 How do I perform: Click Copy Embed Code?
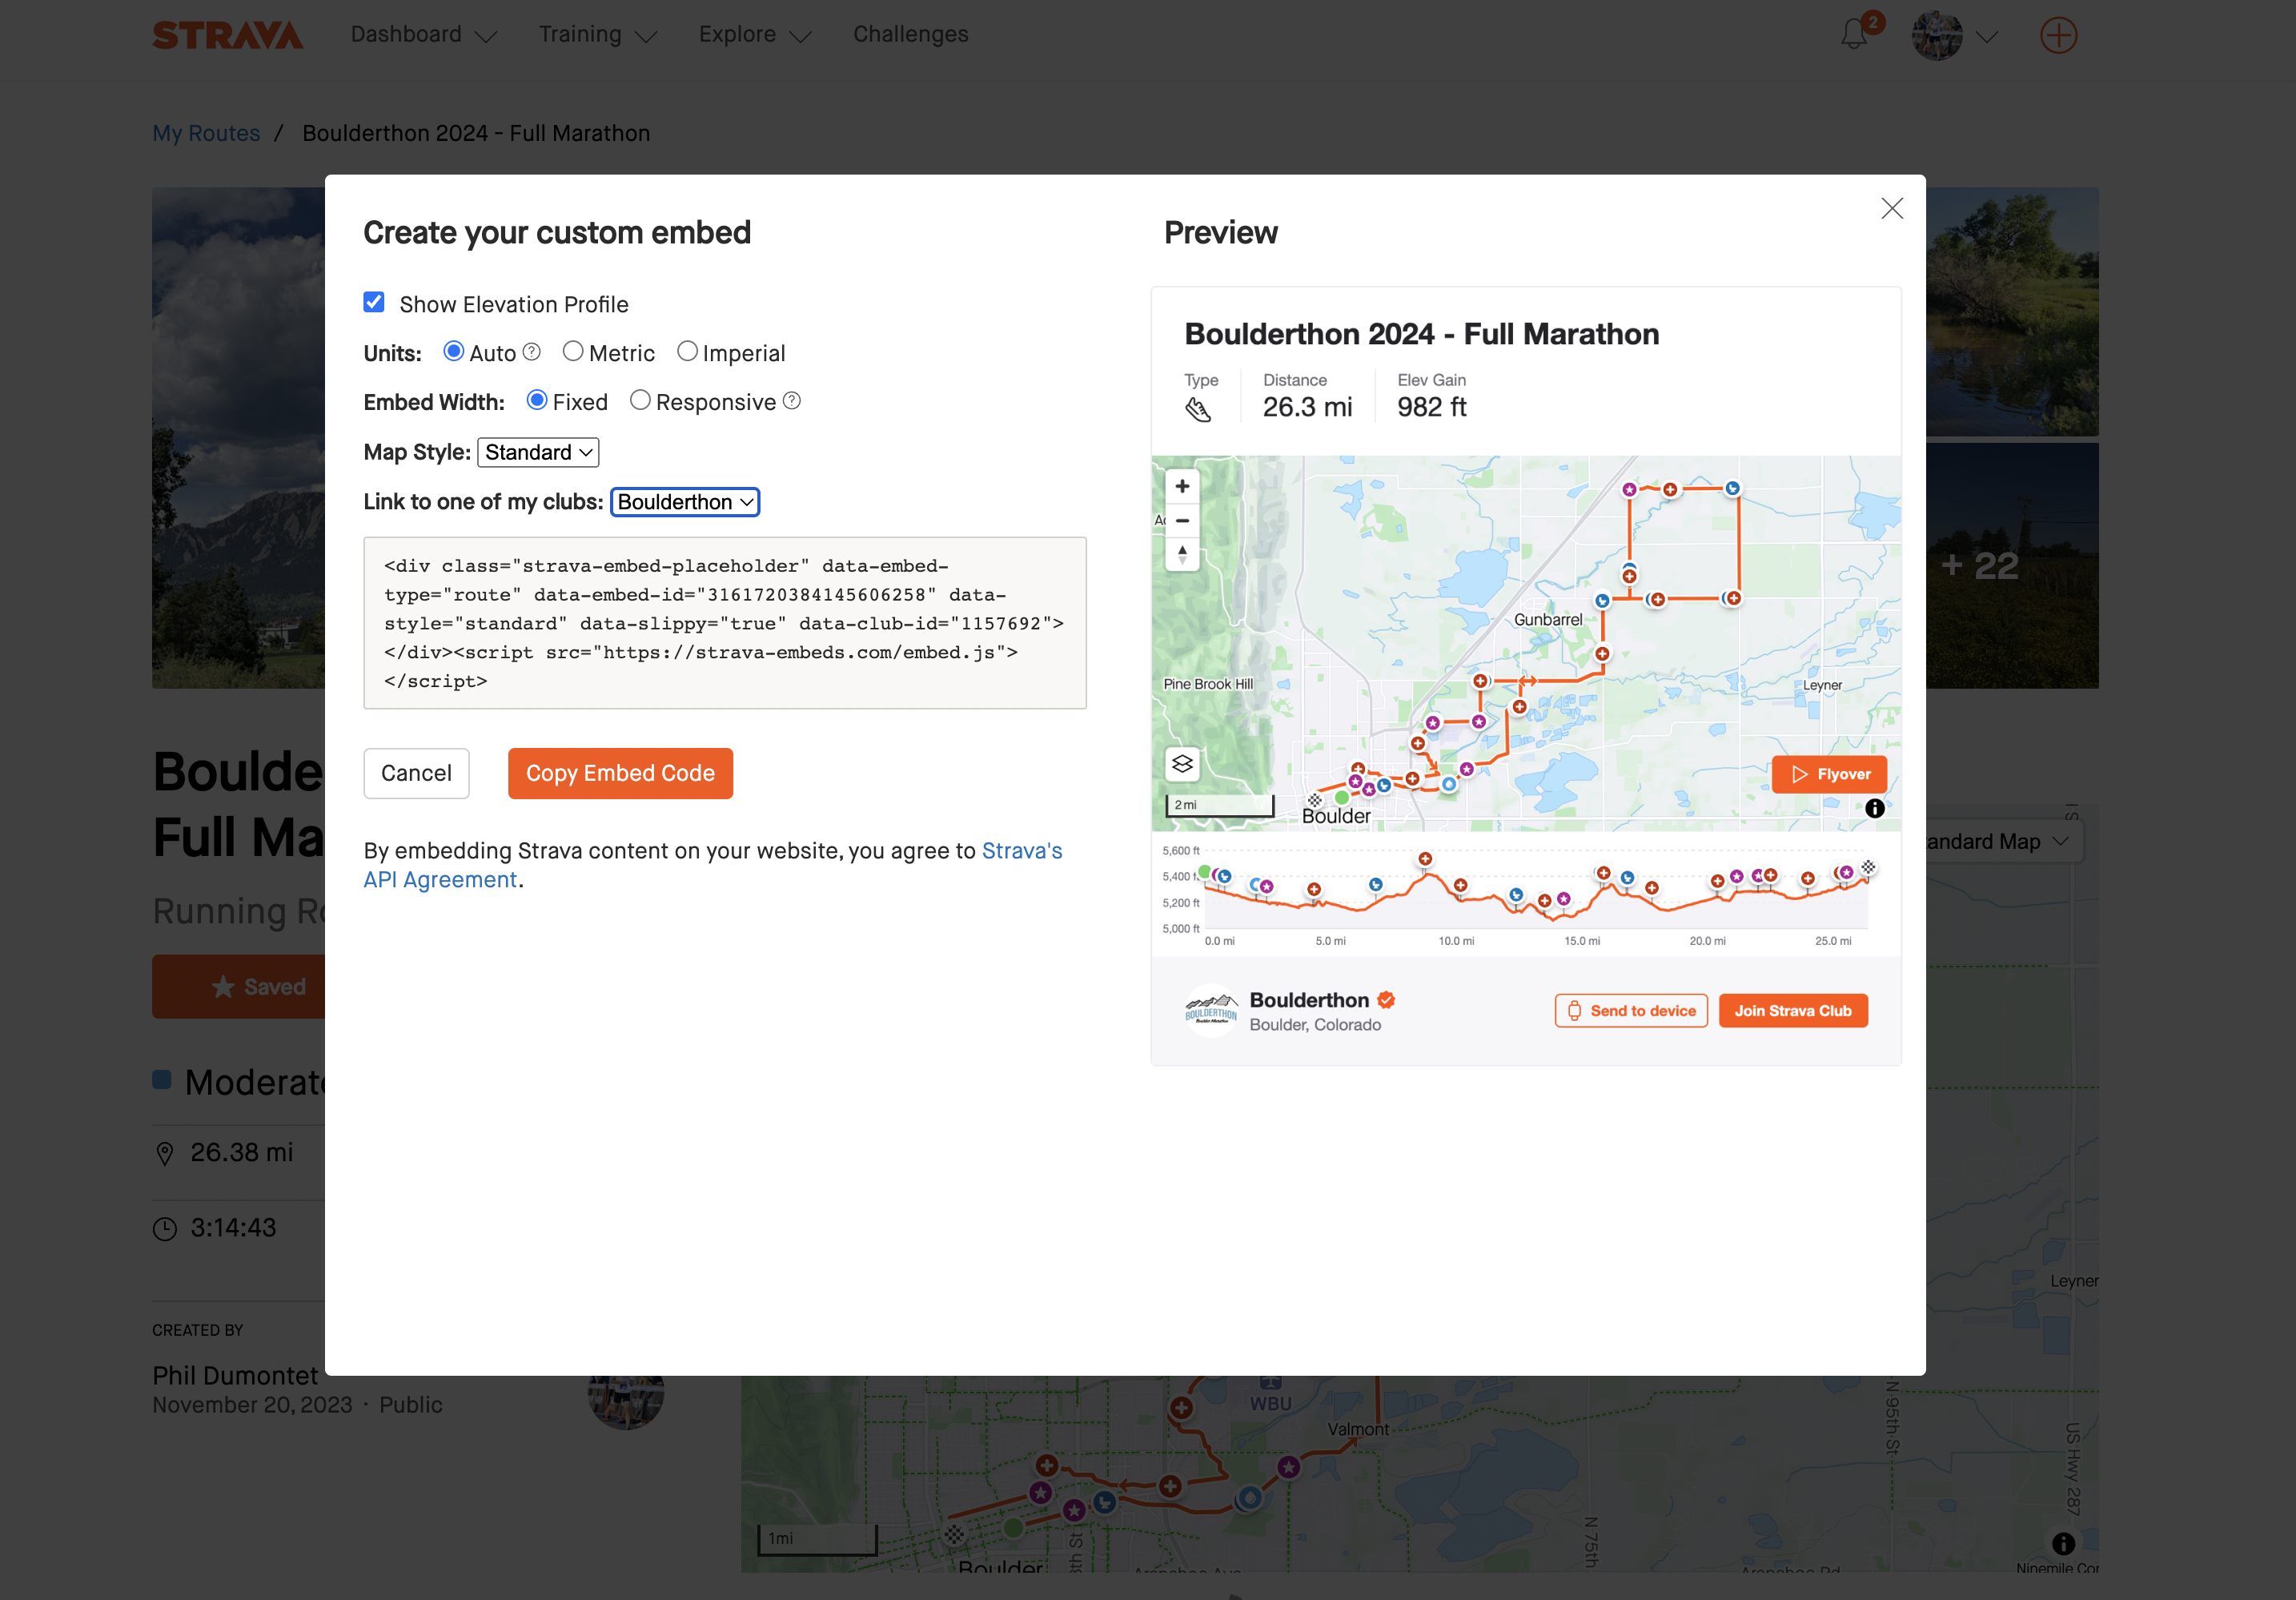(x=620, y=773)
